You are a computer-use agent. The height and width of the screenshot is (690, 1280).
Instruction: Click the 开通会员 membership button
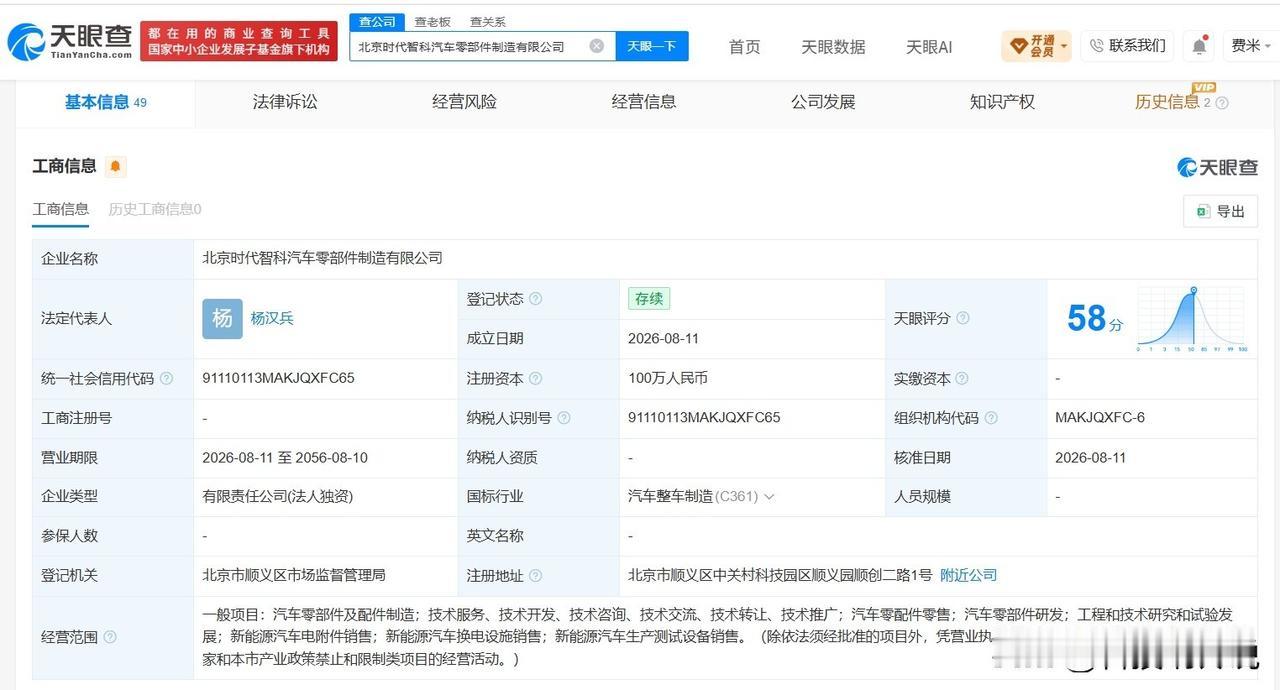[1036, 46]
